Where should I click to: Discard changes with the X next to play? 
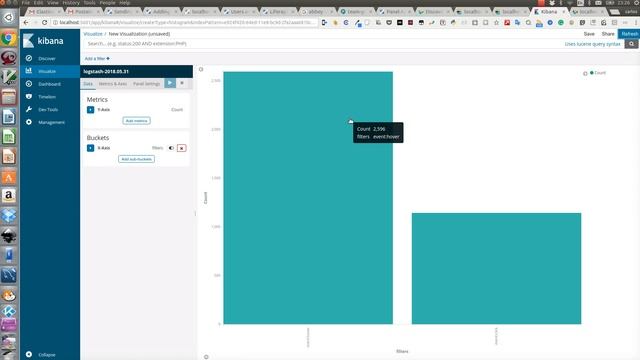coord(182,83)
